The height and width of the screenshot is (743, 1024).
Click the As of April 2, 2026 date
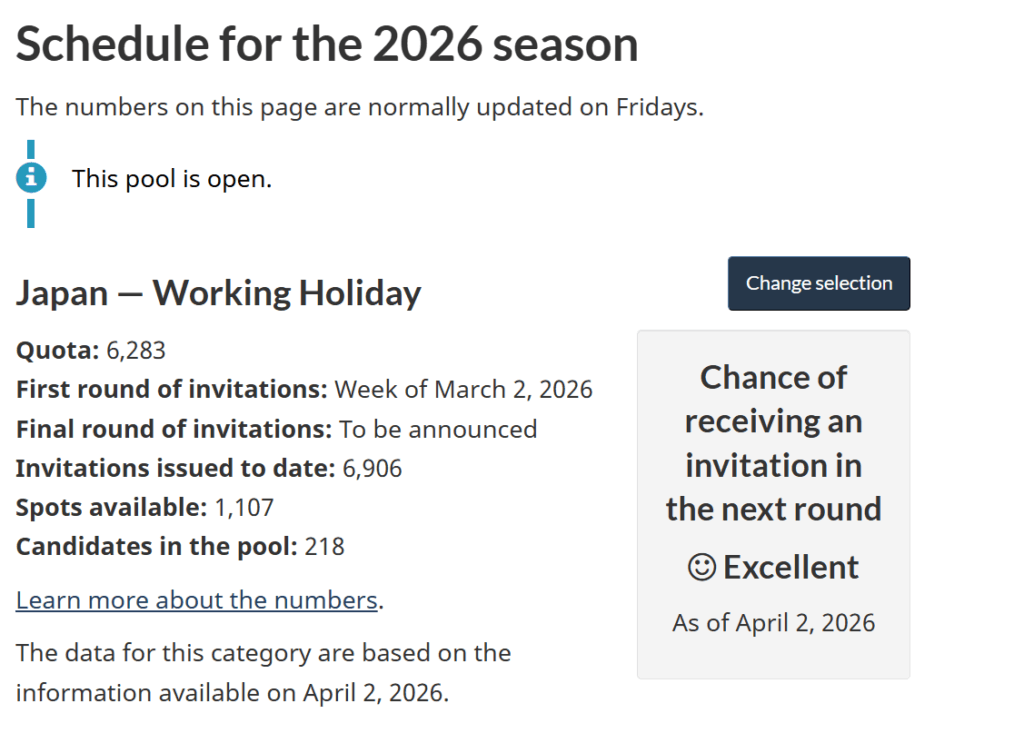[773, 623]
